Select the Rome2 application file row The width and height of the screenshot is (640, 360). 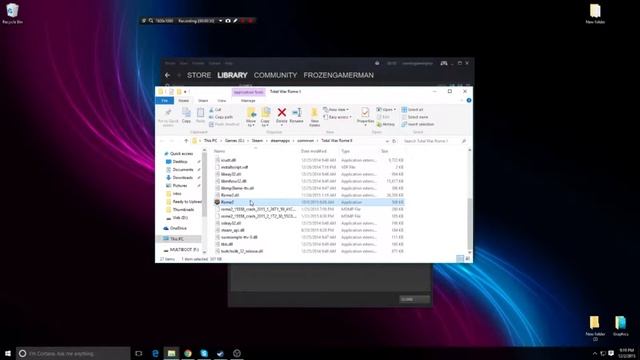tap(309, 202)
